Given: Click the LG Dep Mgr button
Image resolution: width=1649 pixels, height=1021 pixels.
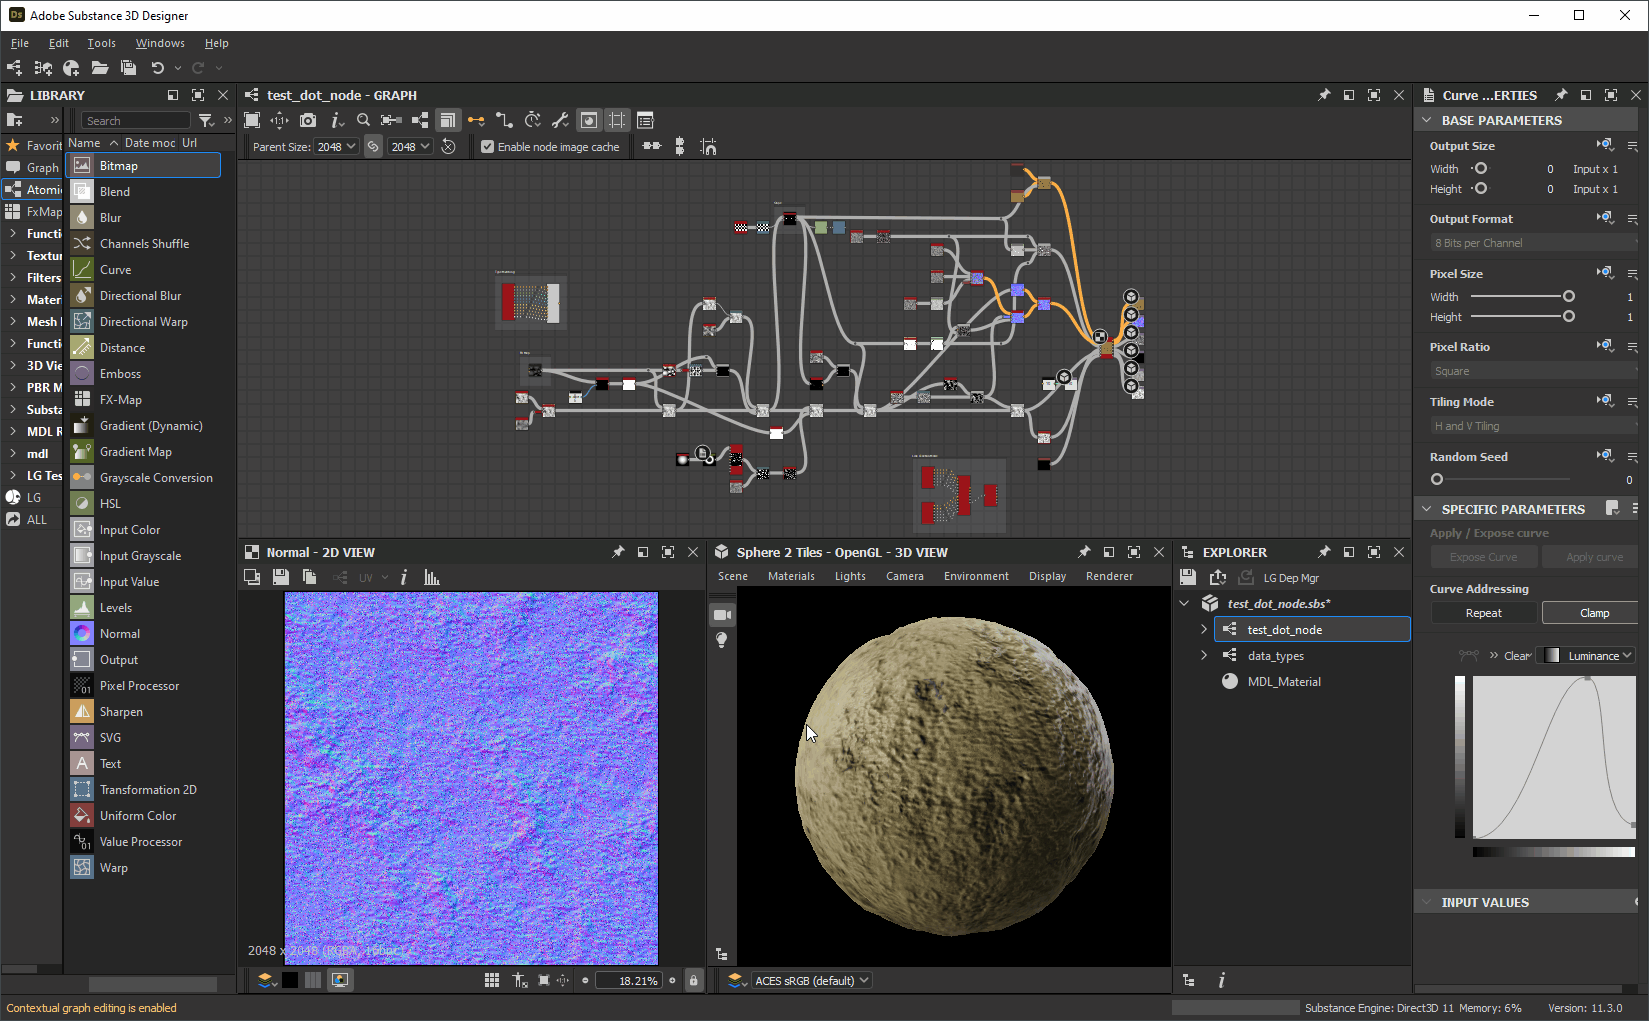Looking at the screenshot, I should click(1290, 578).
